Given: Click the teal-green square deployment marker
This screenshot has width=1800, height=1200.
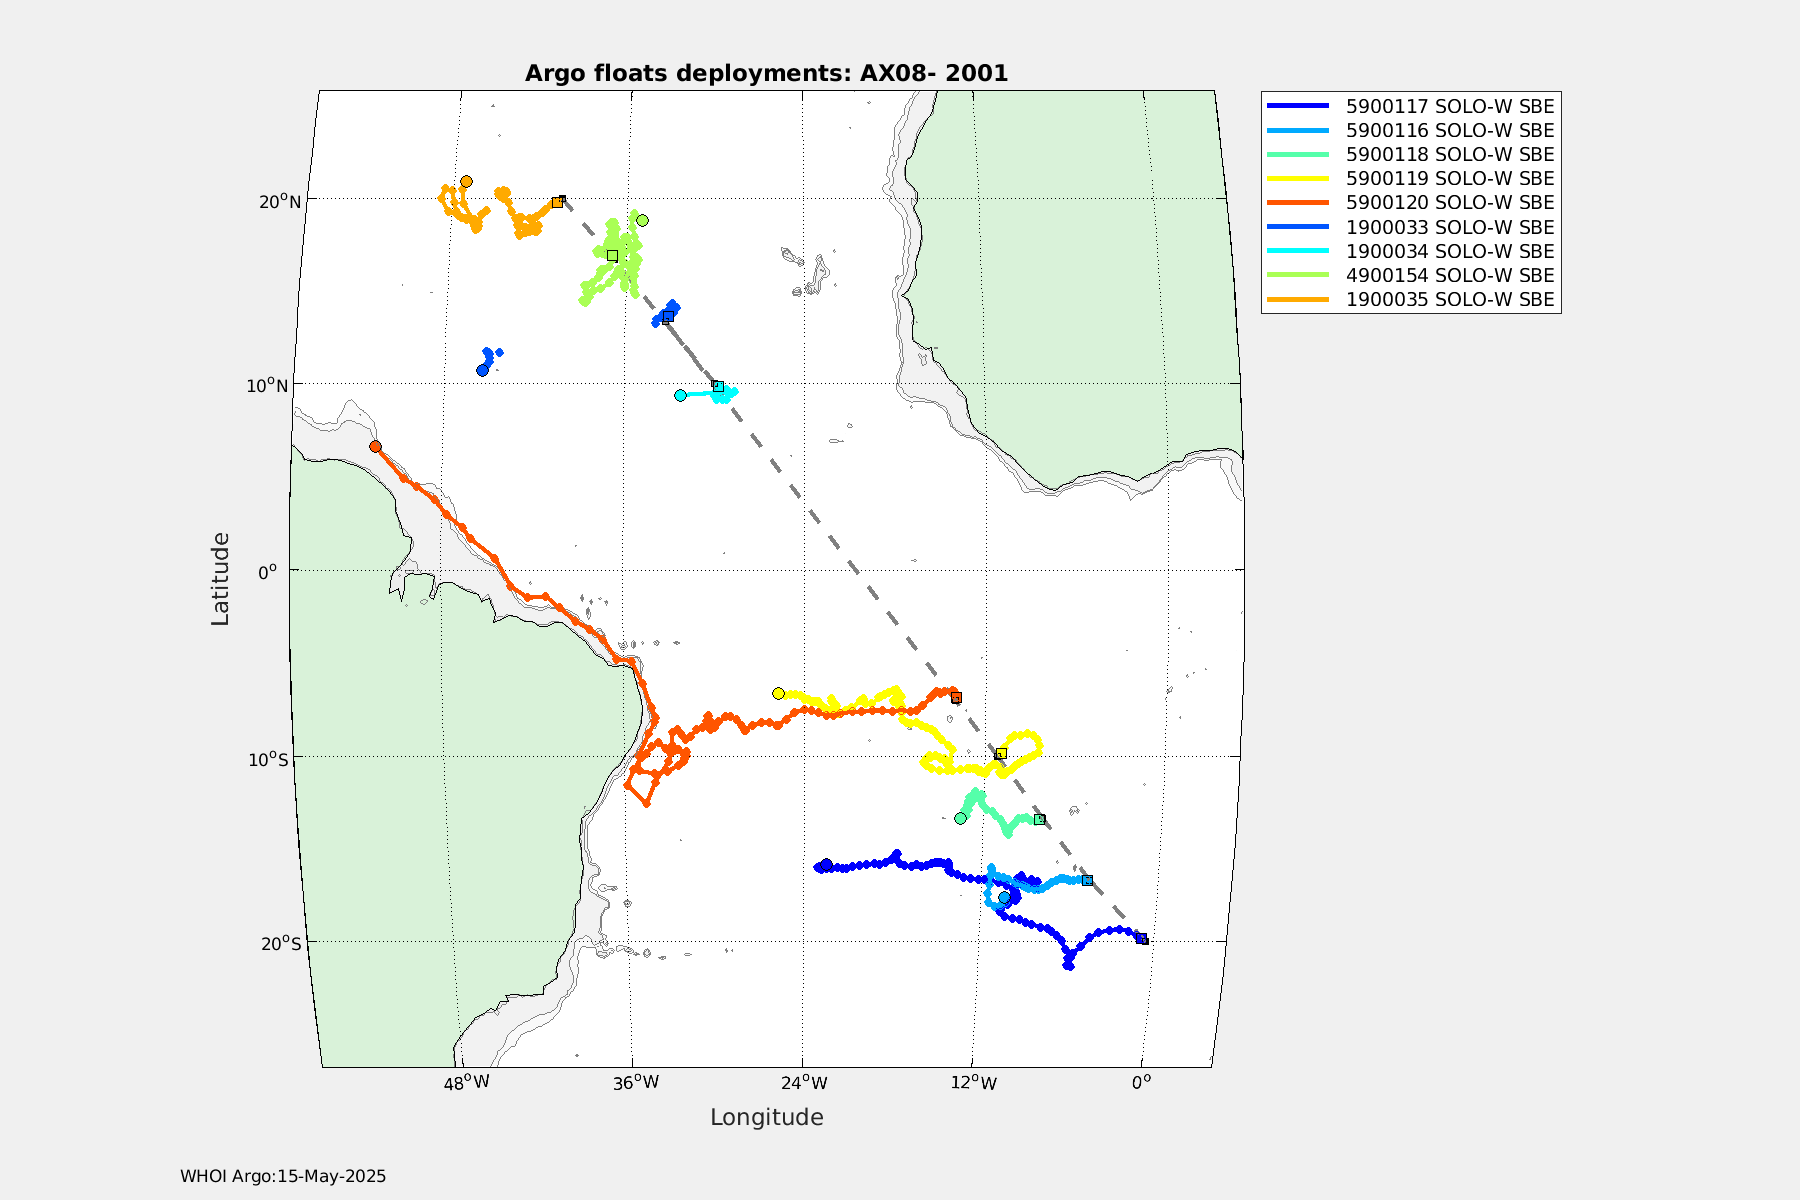Looking at the screenshot, I should click(1040, 819).
